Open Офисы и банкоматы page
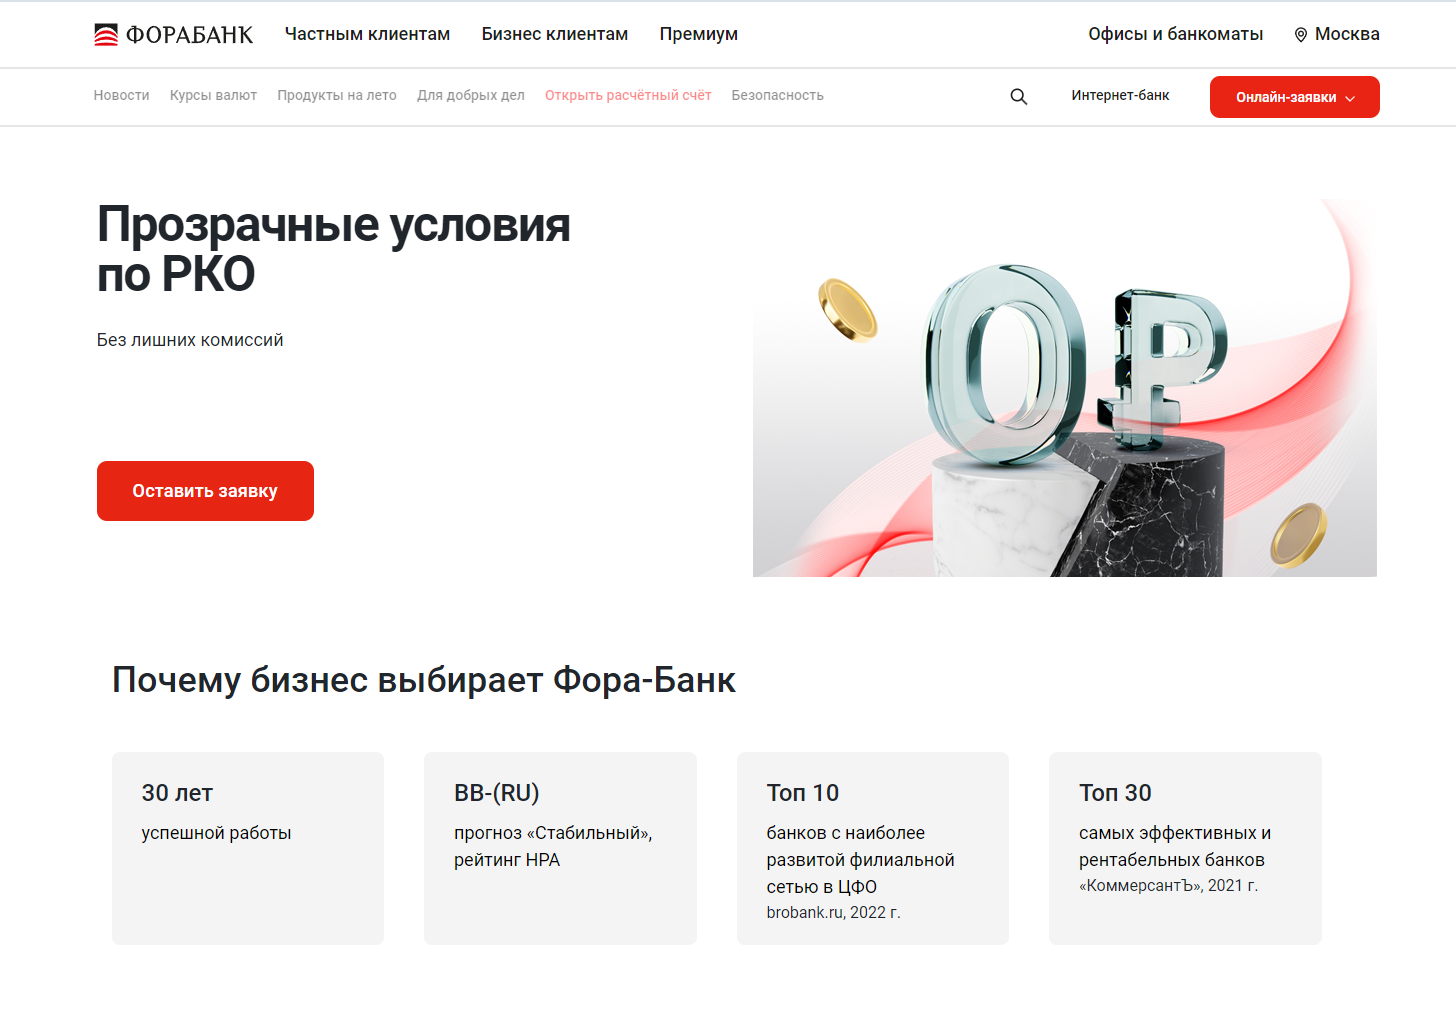 tap(1175, 34)
